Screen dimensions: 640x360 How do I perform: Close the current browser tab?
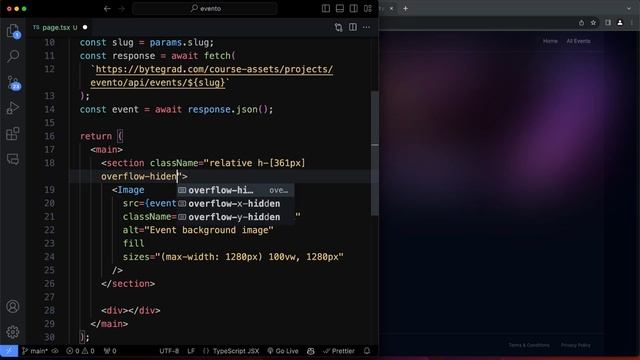point(391,8)
